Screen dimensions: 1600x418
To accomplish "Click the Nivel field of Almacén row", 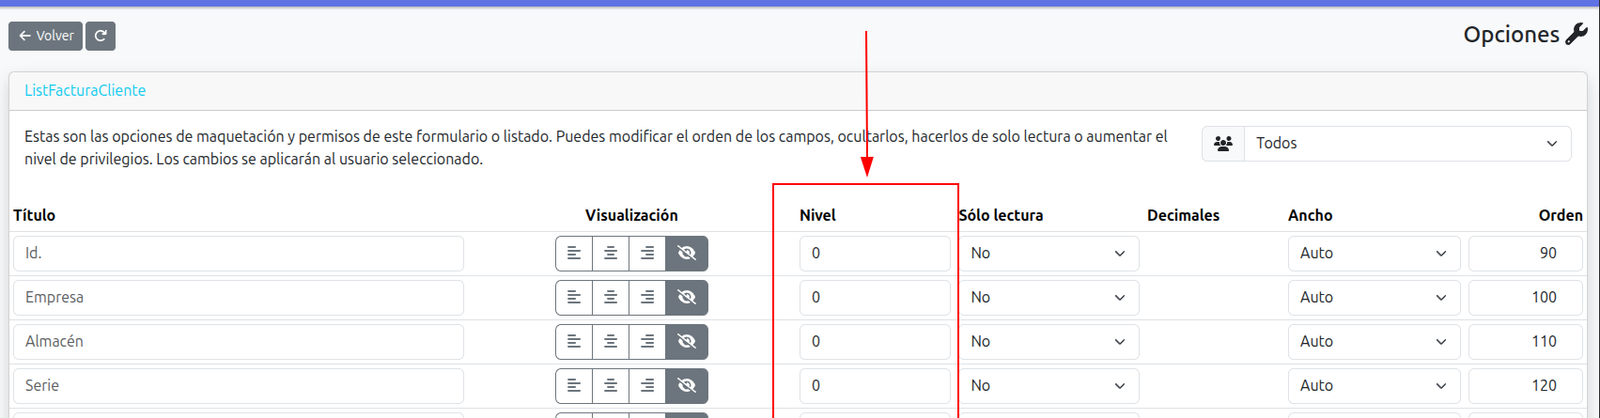I will click(x=875, y=341).
